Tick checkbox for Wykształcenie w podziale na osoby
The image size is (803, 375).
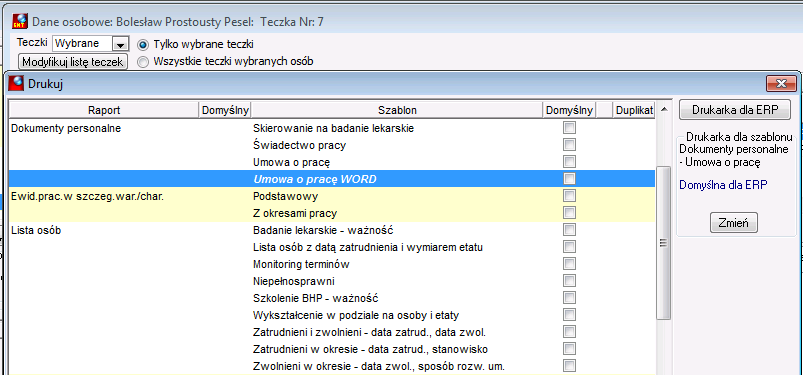(569, 315)
